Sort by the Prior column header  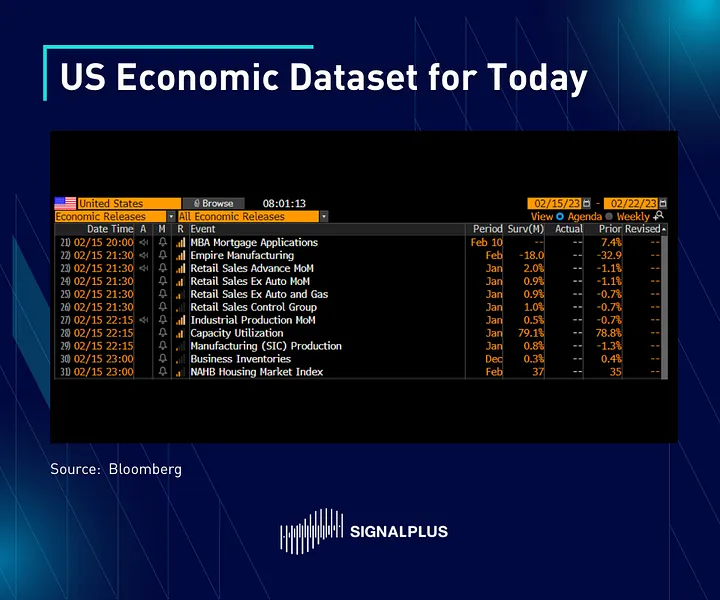coord(610,229)
